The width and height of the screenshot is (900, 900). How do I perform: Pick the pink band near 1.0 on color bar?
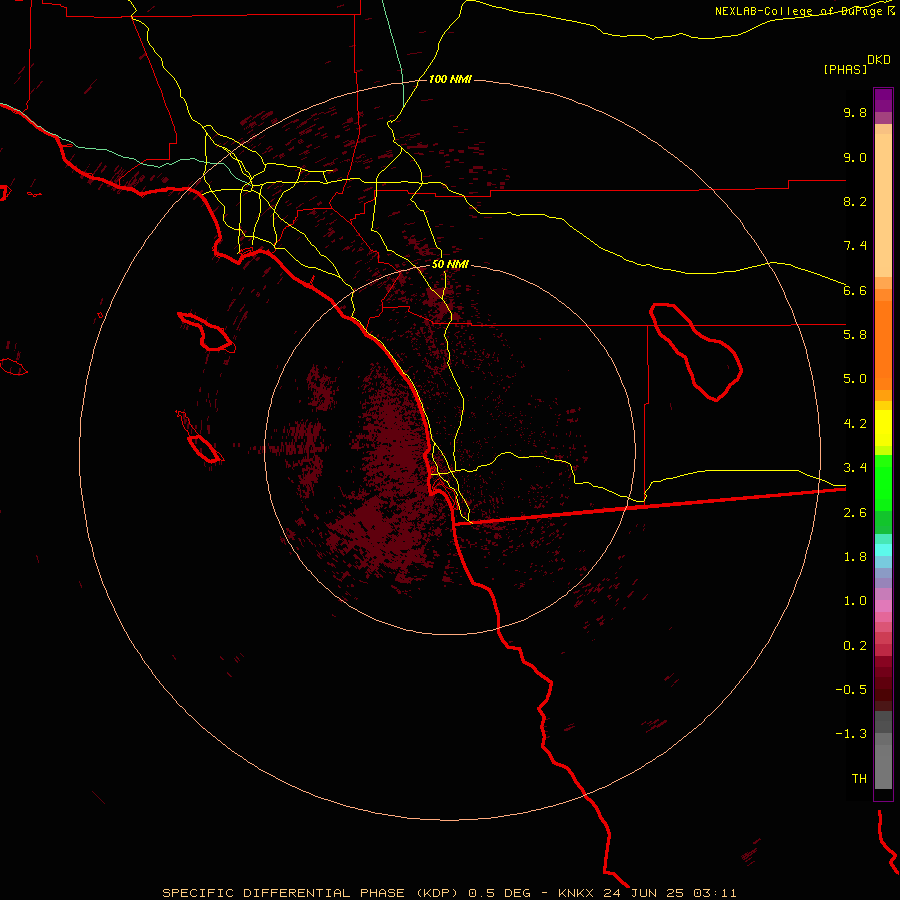click(883, 606)
